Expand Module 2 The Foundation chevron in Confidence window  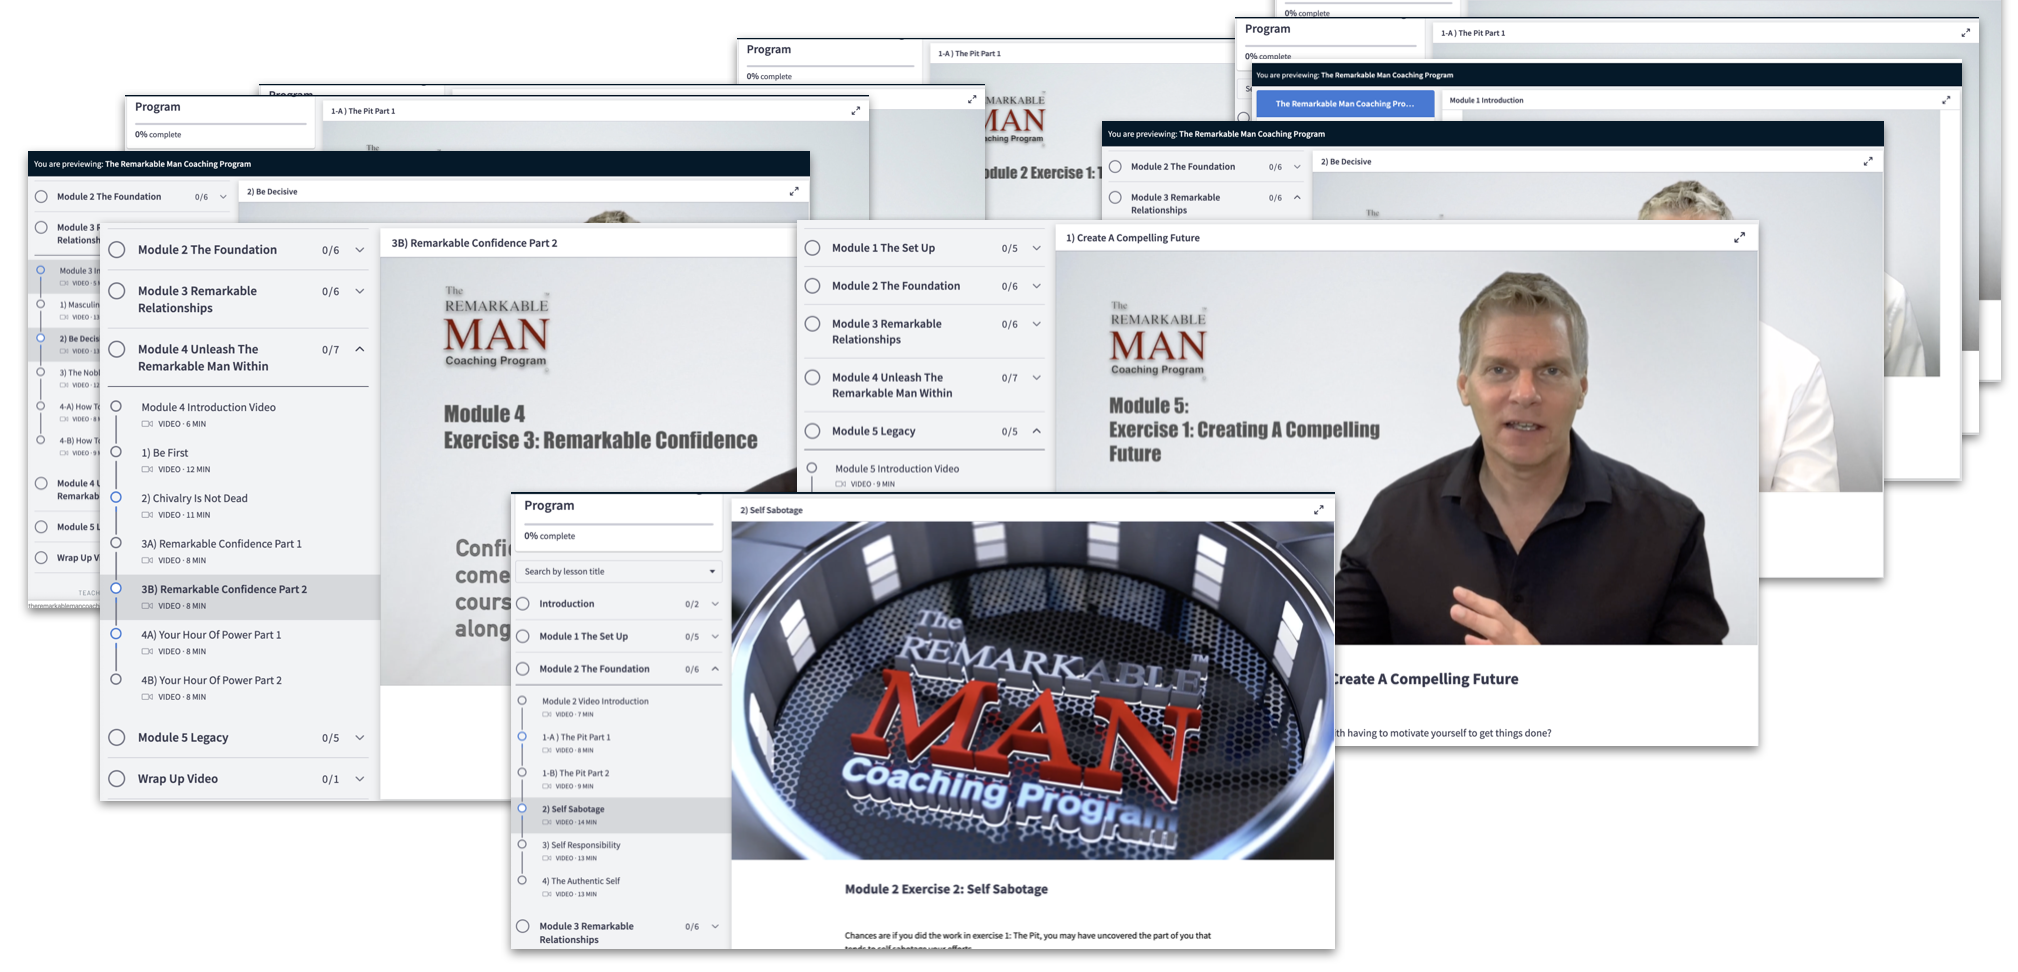[x=360, y=250]
